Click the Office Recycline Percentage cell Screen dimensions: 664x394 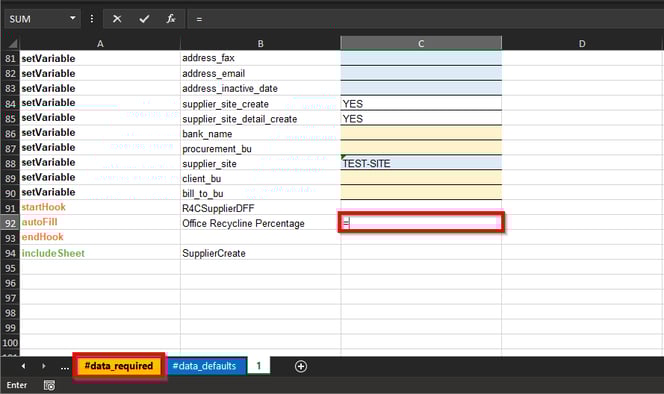[260, 223]
